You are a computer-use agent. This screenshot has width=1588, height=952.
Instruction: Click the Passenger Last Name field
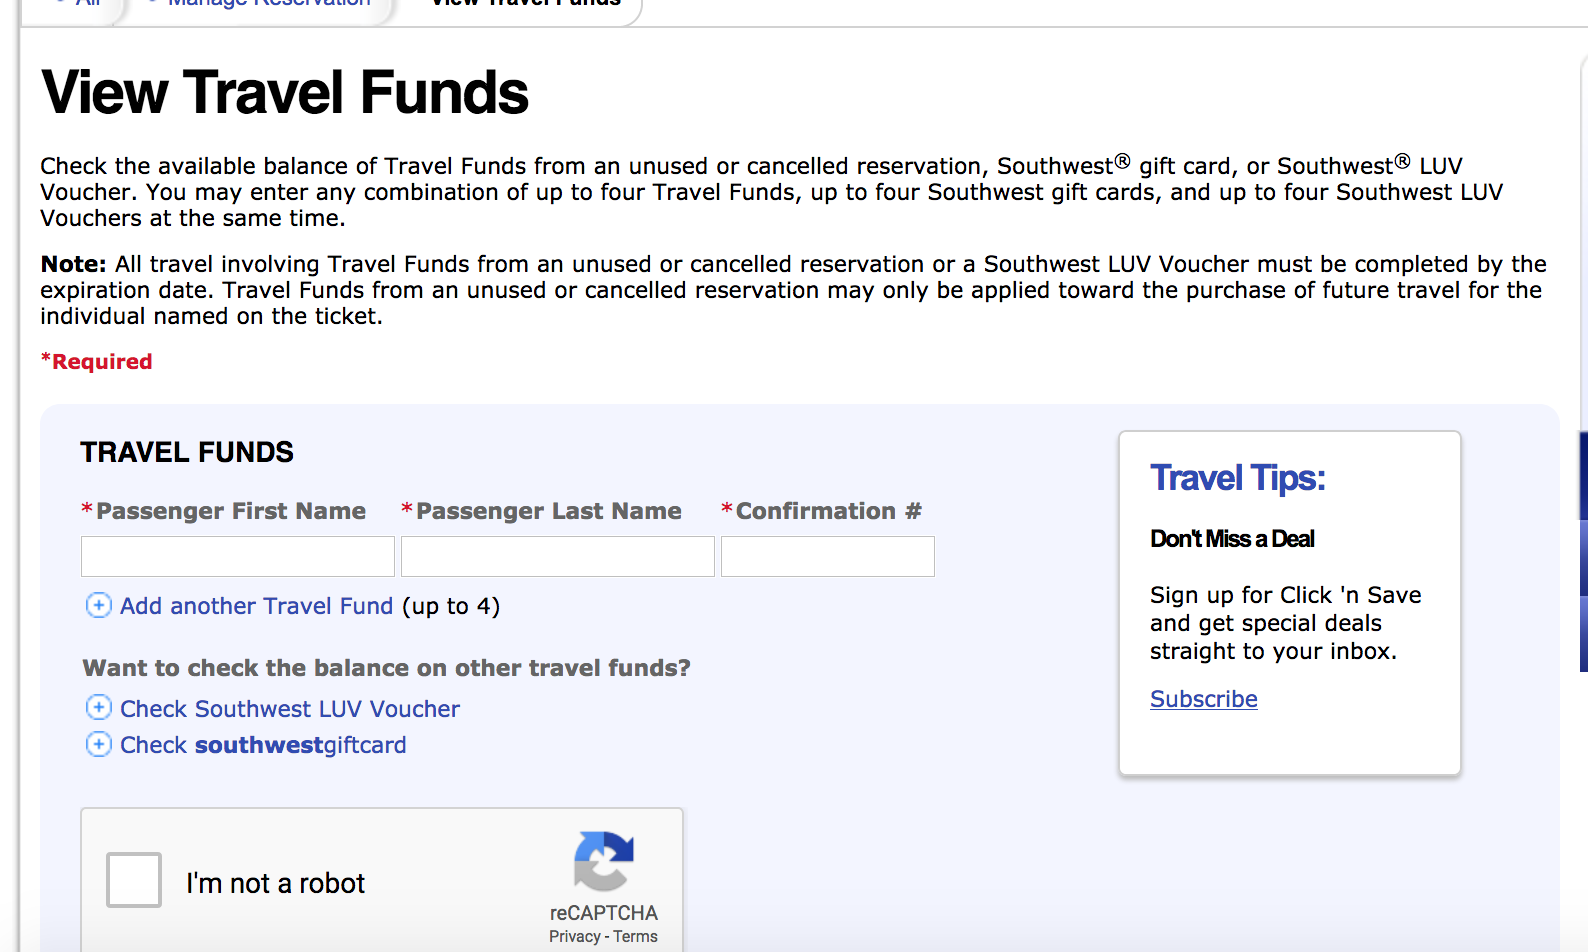coord(557,556)
